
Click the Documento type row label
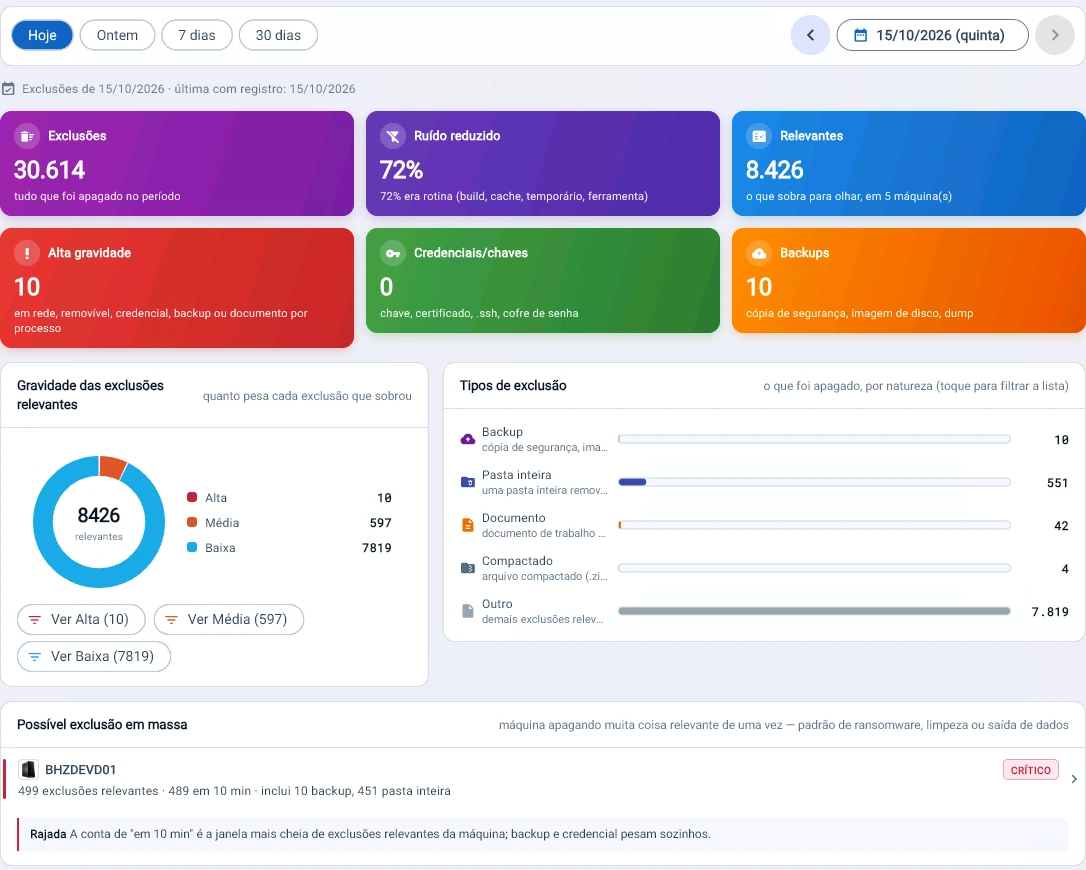tap(513, 517)
